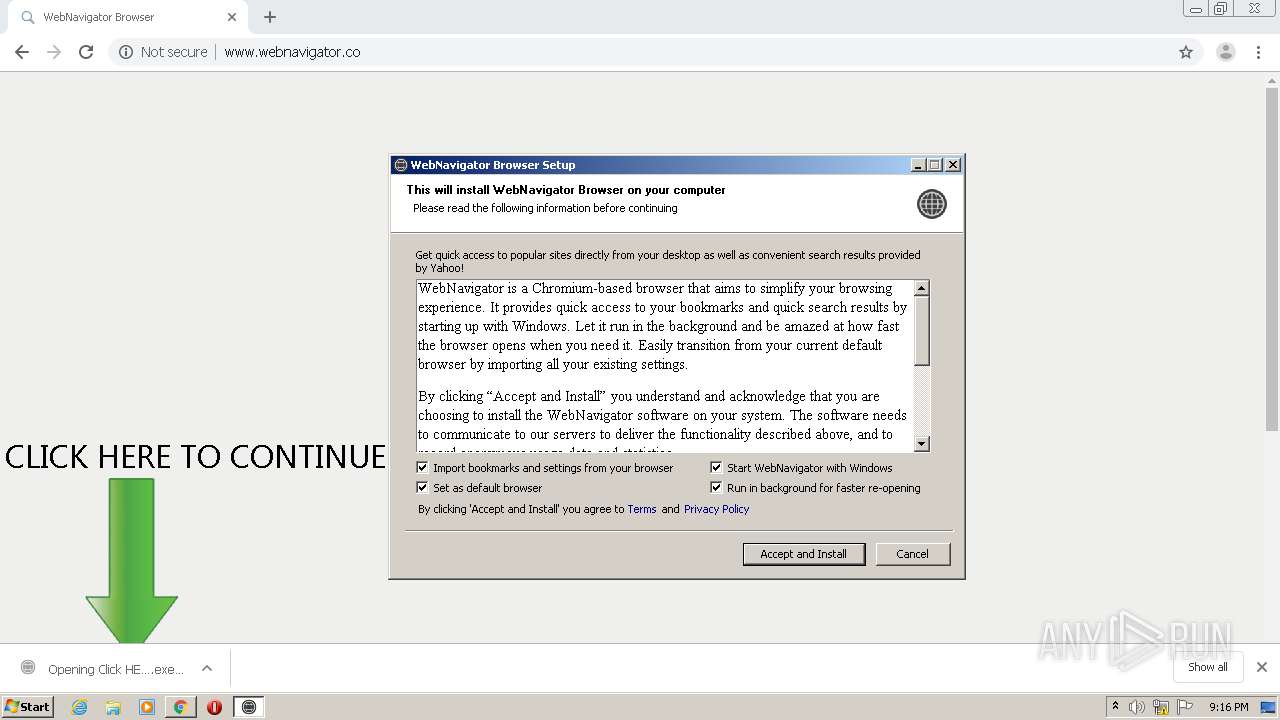Image resolution: width=1280 pixels, height=720 pixels.
Task: Click Accept and Install button
Action: [x=804, y=554]
